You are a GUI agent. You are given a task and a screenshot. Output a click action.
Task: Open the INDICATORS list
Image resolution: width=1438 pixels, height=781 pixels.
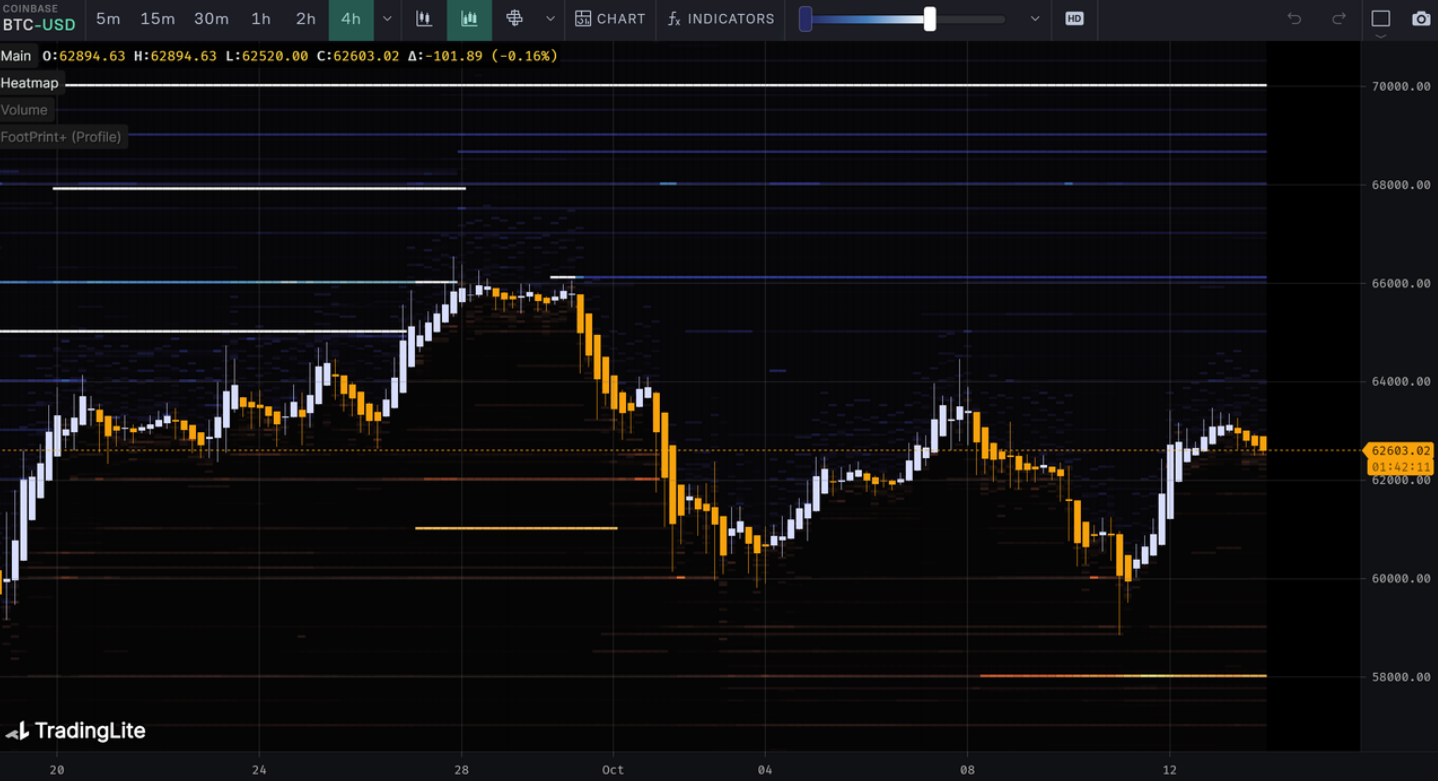[720, 19]
